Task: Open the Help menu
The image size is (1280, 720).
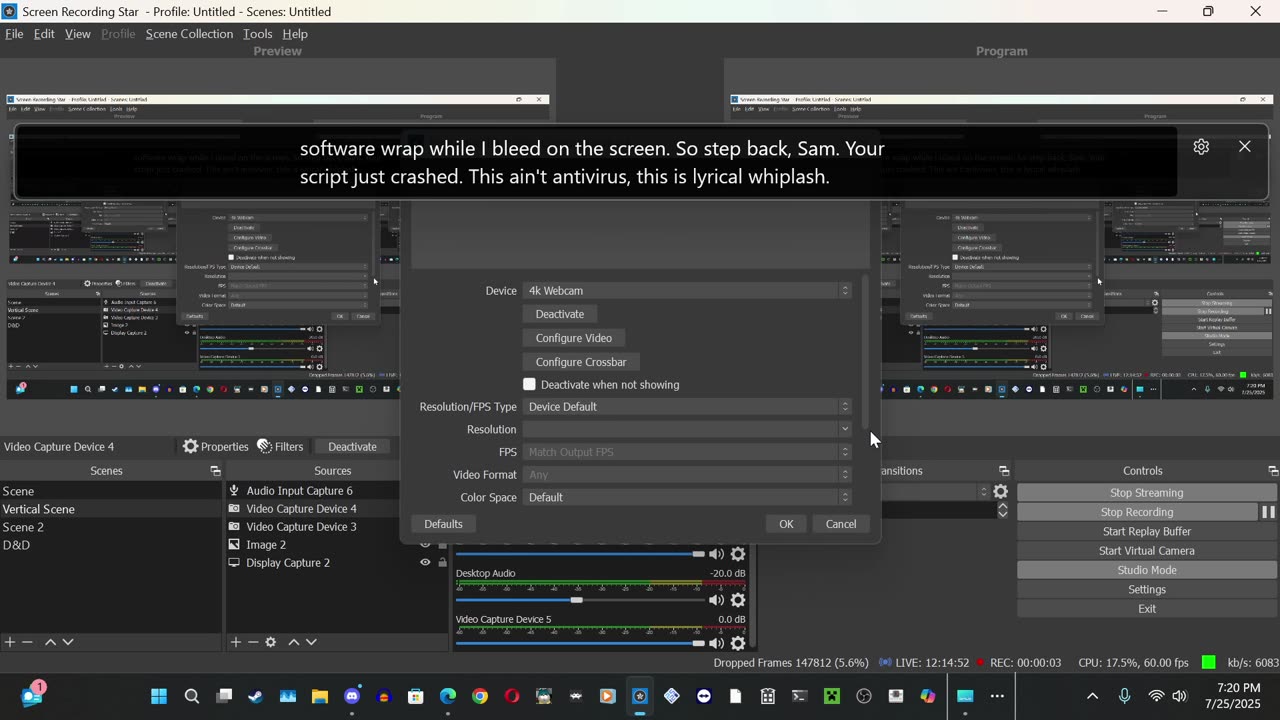Action: click(295, 34)
